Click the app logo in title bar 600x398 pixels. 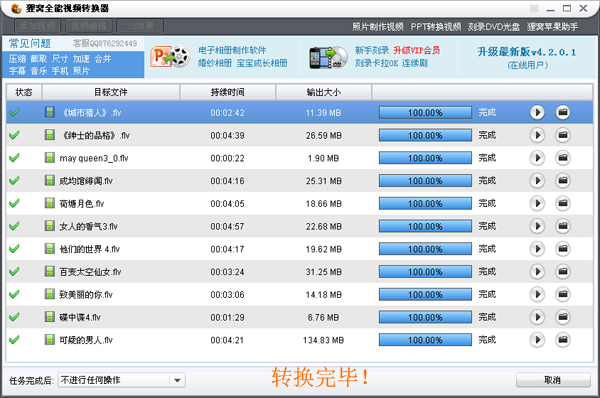pos(16,8)
